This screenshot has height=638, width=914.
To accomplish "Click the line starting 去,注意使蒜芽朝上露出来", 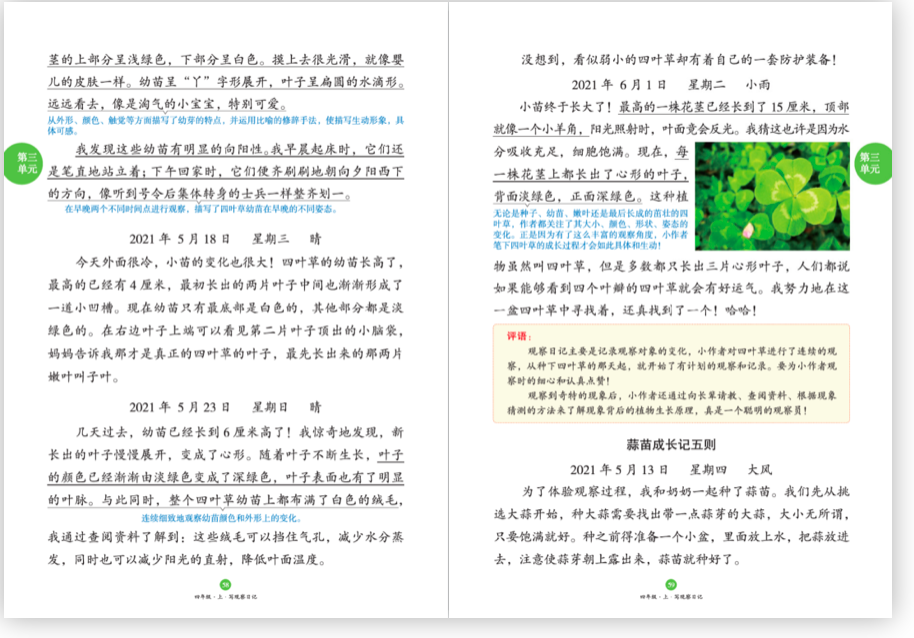I will click(x=618, y=559).
